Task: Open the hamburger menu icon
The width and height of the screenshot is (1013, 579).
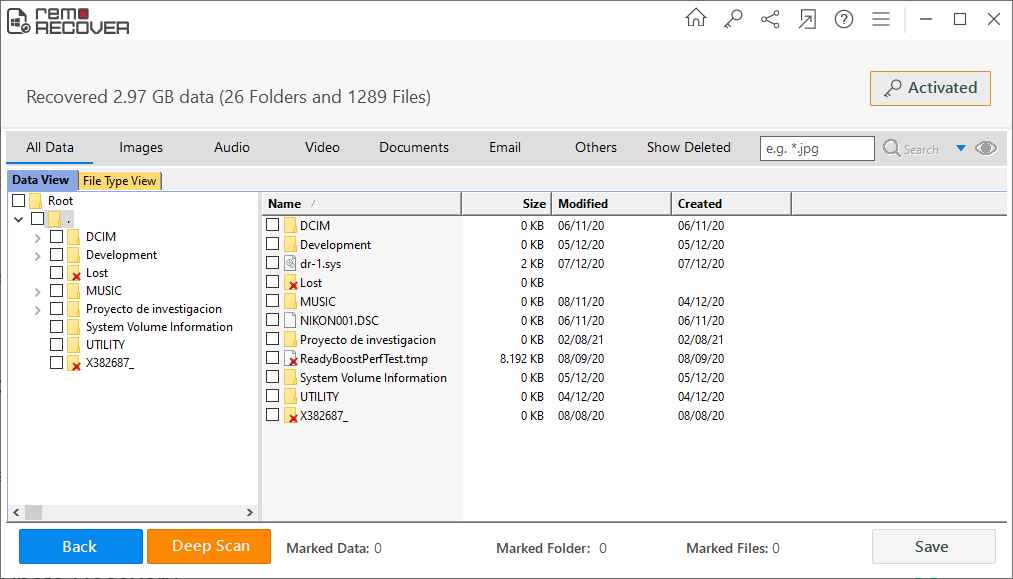Action: (881, 18)
